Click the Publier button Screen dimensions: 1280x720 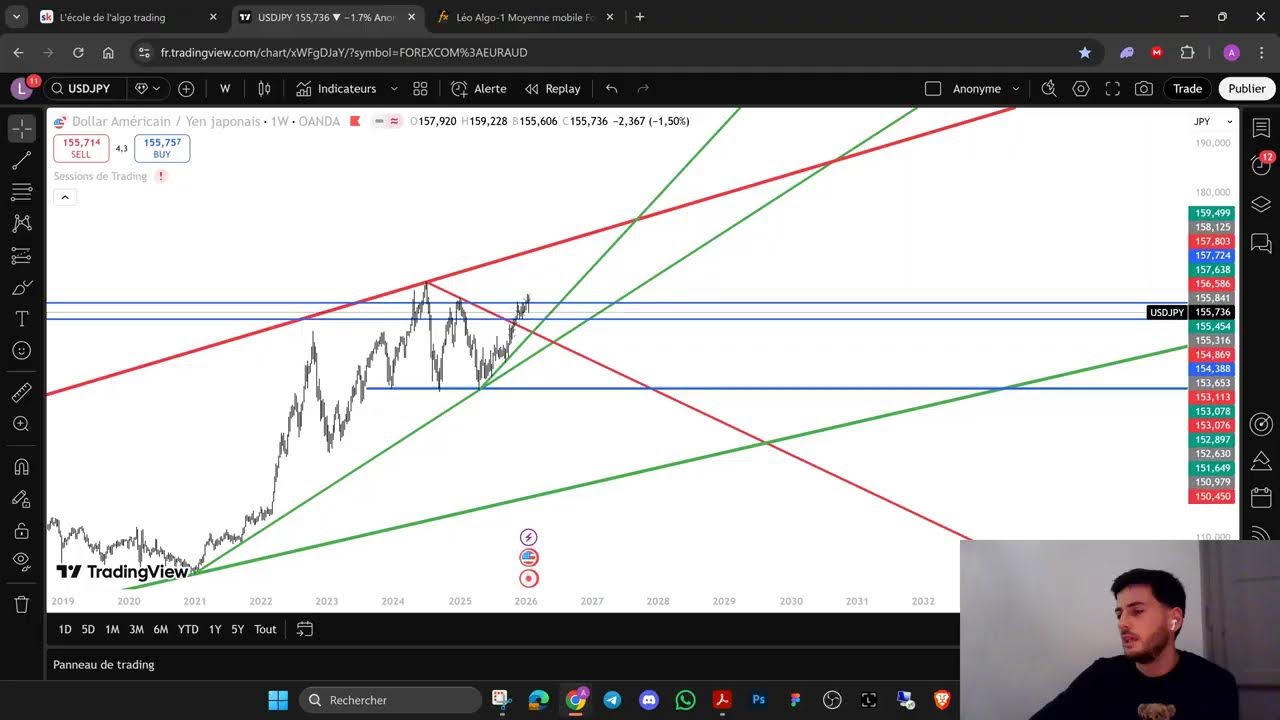1247,89
